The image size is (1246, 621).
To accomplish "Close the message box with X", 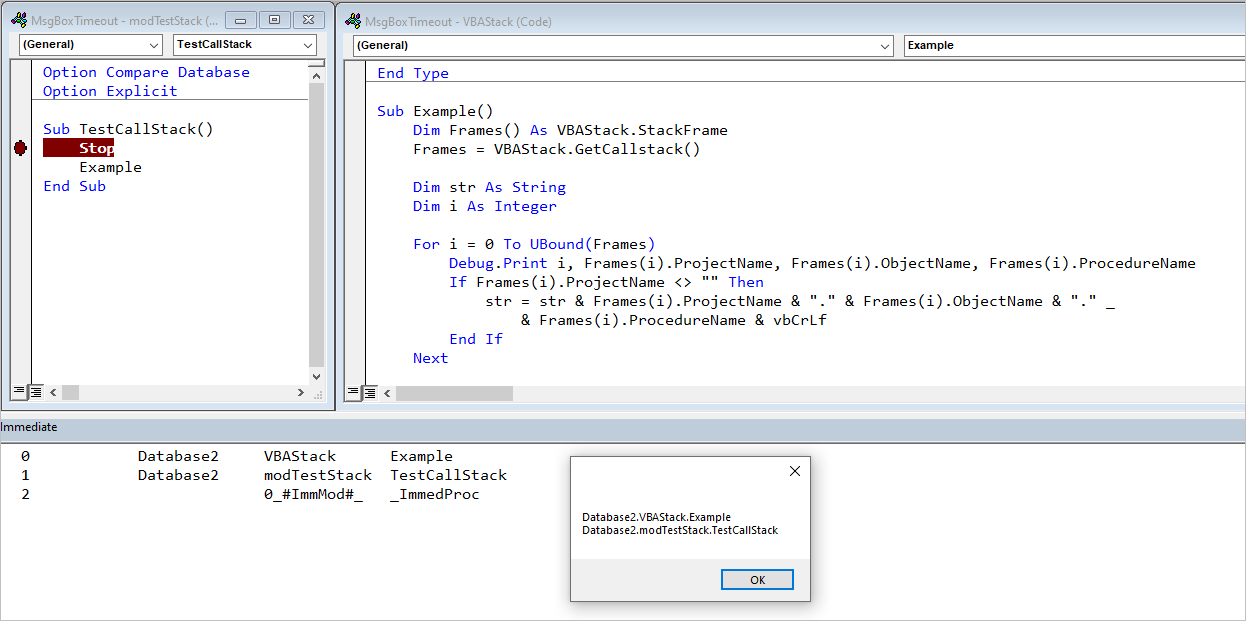I will (x=795, y=471).
